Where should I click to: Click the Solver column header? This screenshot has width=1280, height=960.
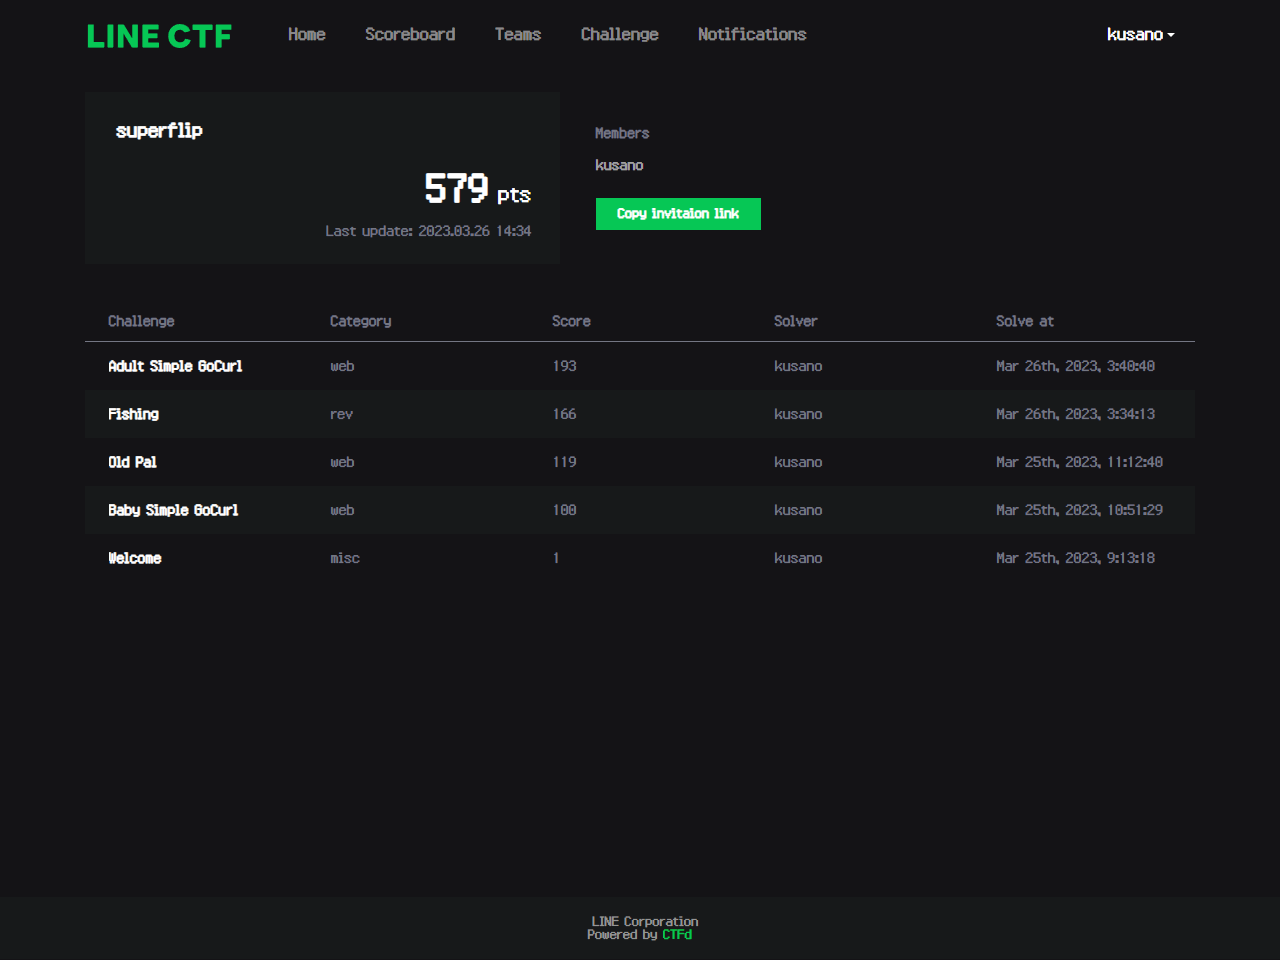[x=795, y=321]
